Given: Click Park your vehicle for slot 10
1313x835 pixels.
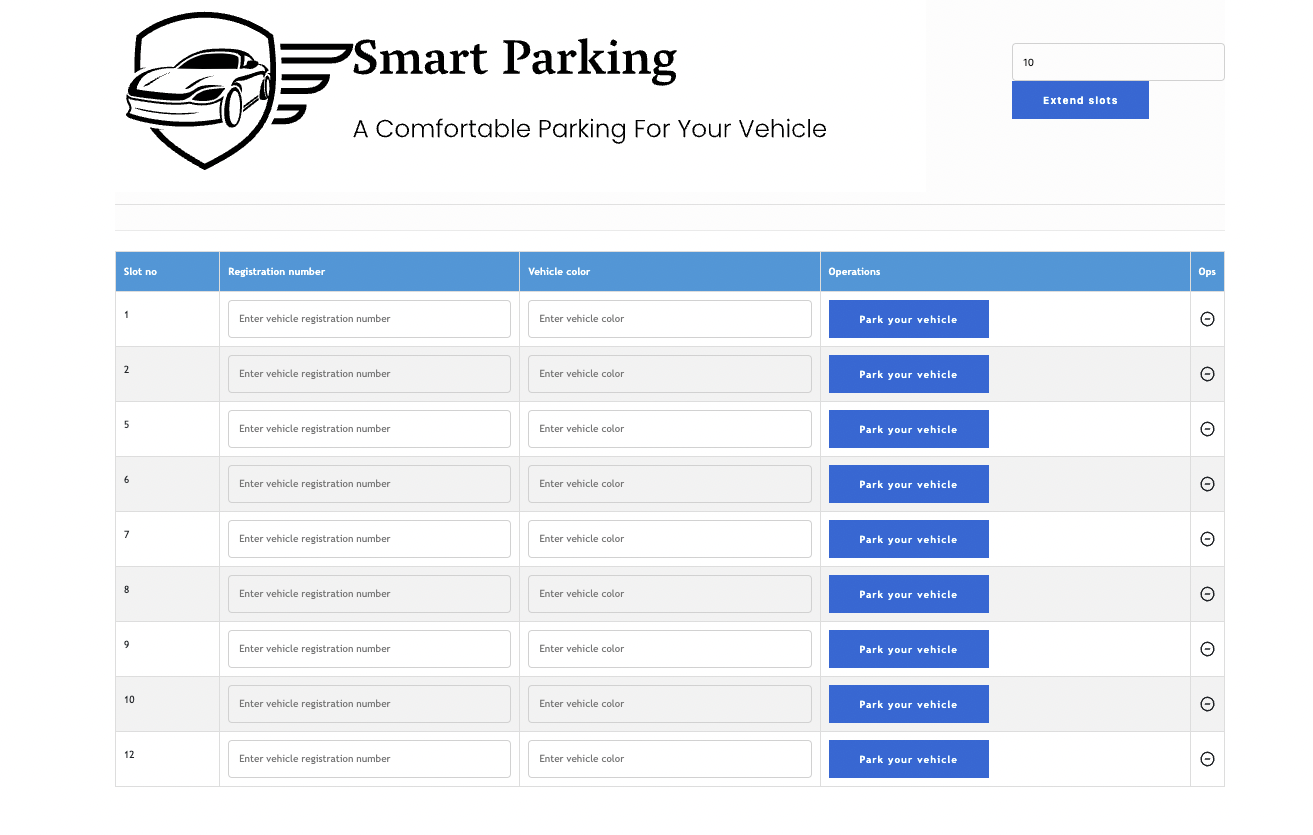Looking at the screenshot, I should [x=908, y=704].
